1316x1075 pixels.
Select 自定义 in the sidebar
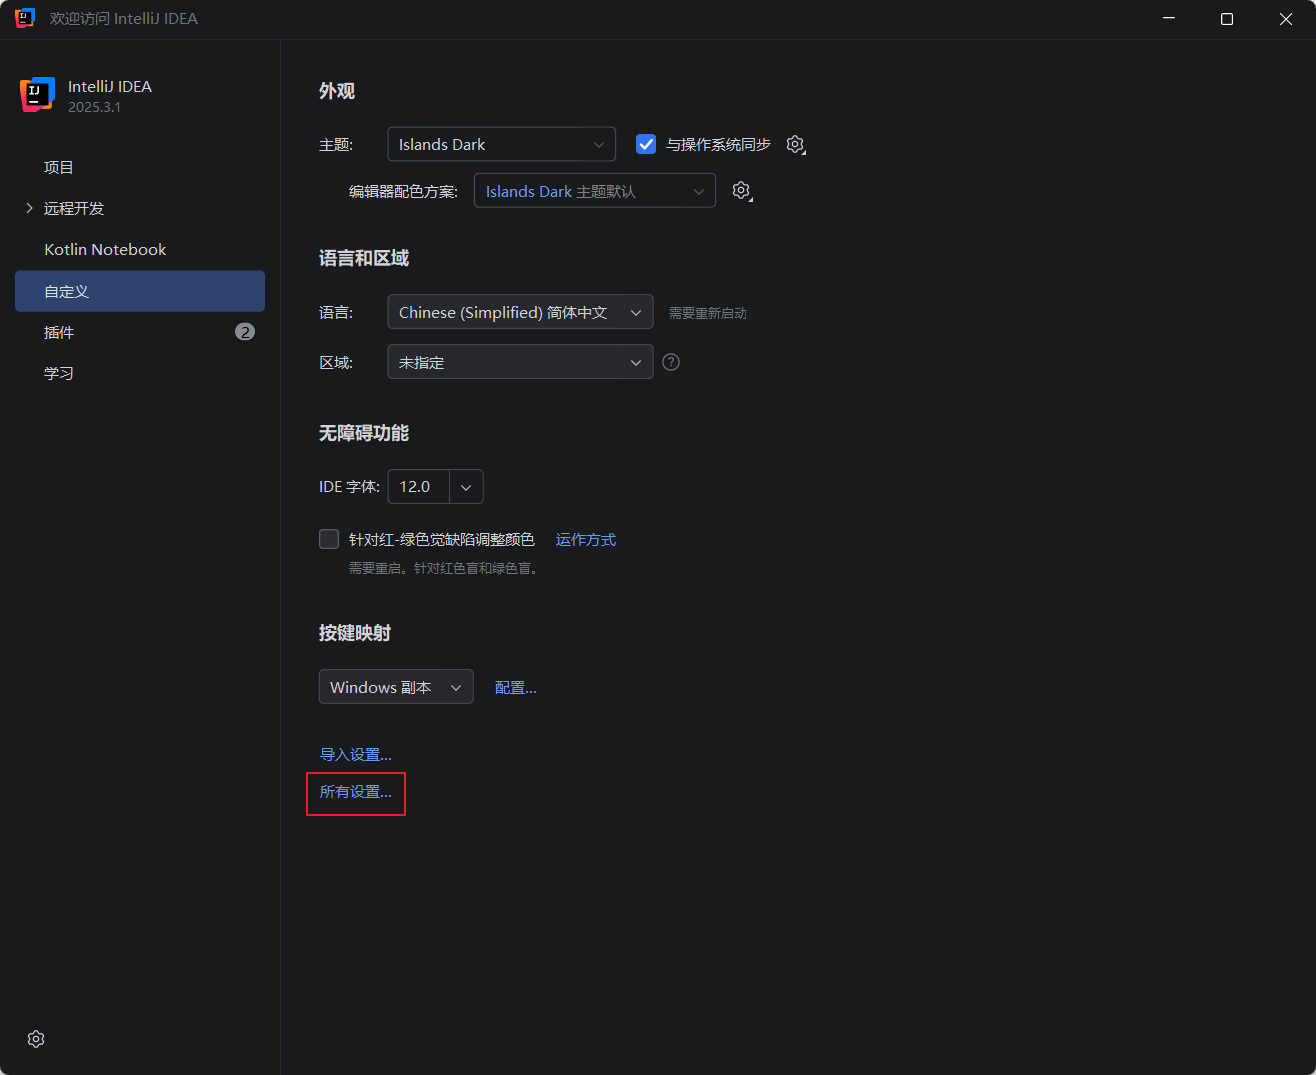coord(140,291)
